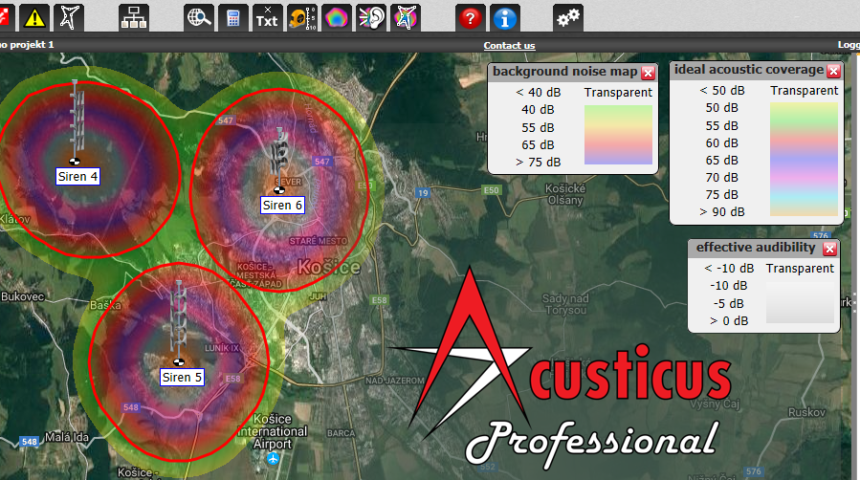This screenshot has width=860, height=480.
Task: Toggle the Txt labels icon
Action: point(267,18)
